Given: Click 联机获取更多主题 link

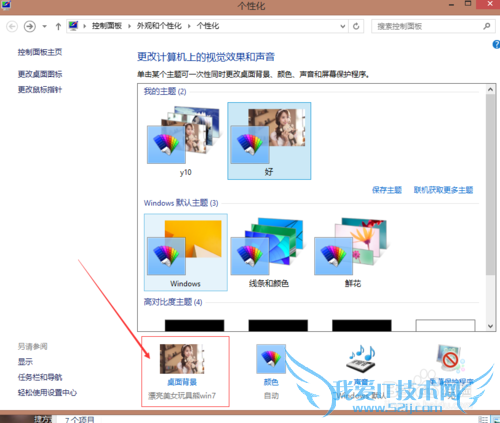Looking at the screenshot, I should pos(443,190).
